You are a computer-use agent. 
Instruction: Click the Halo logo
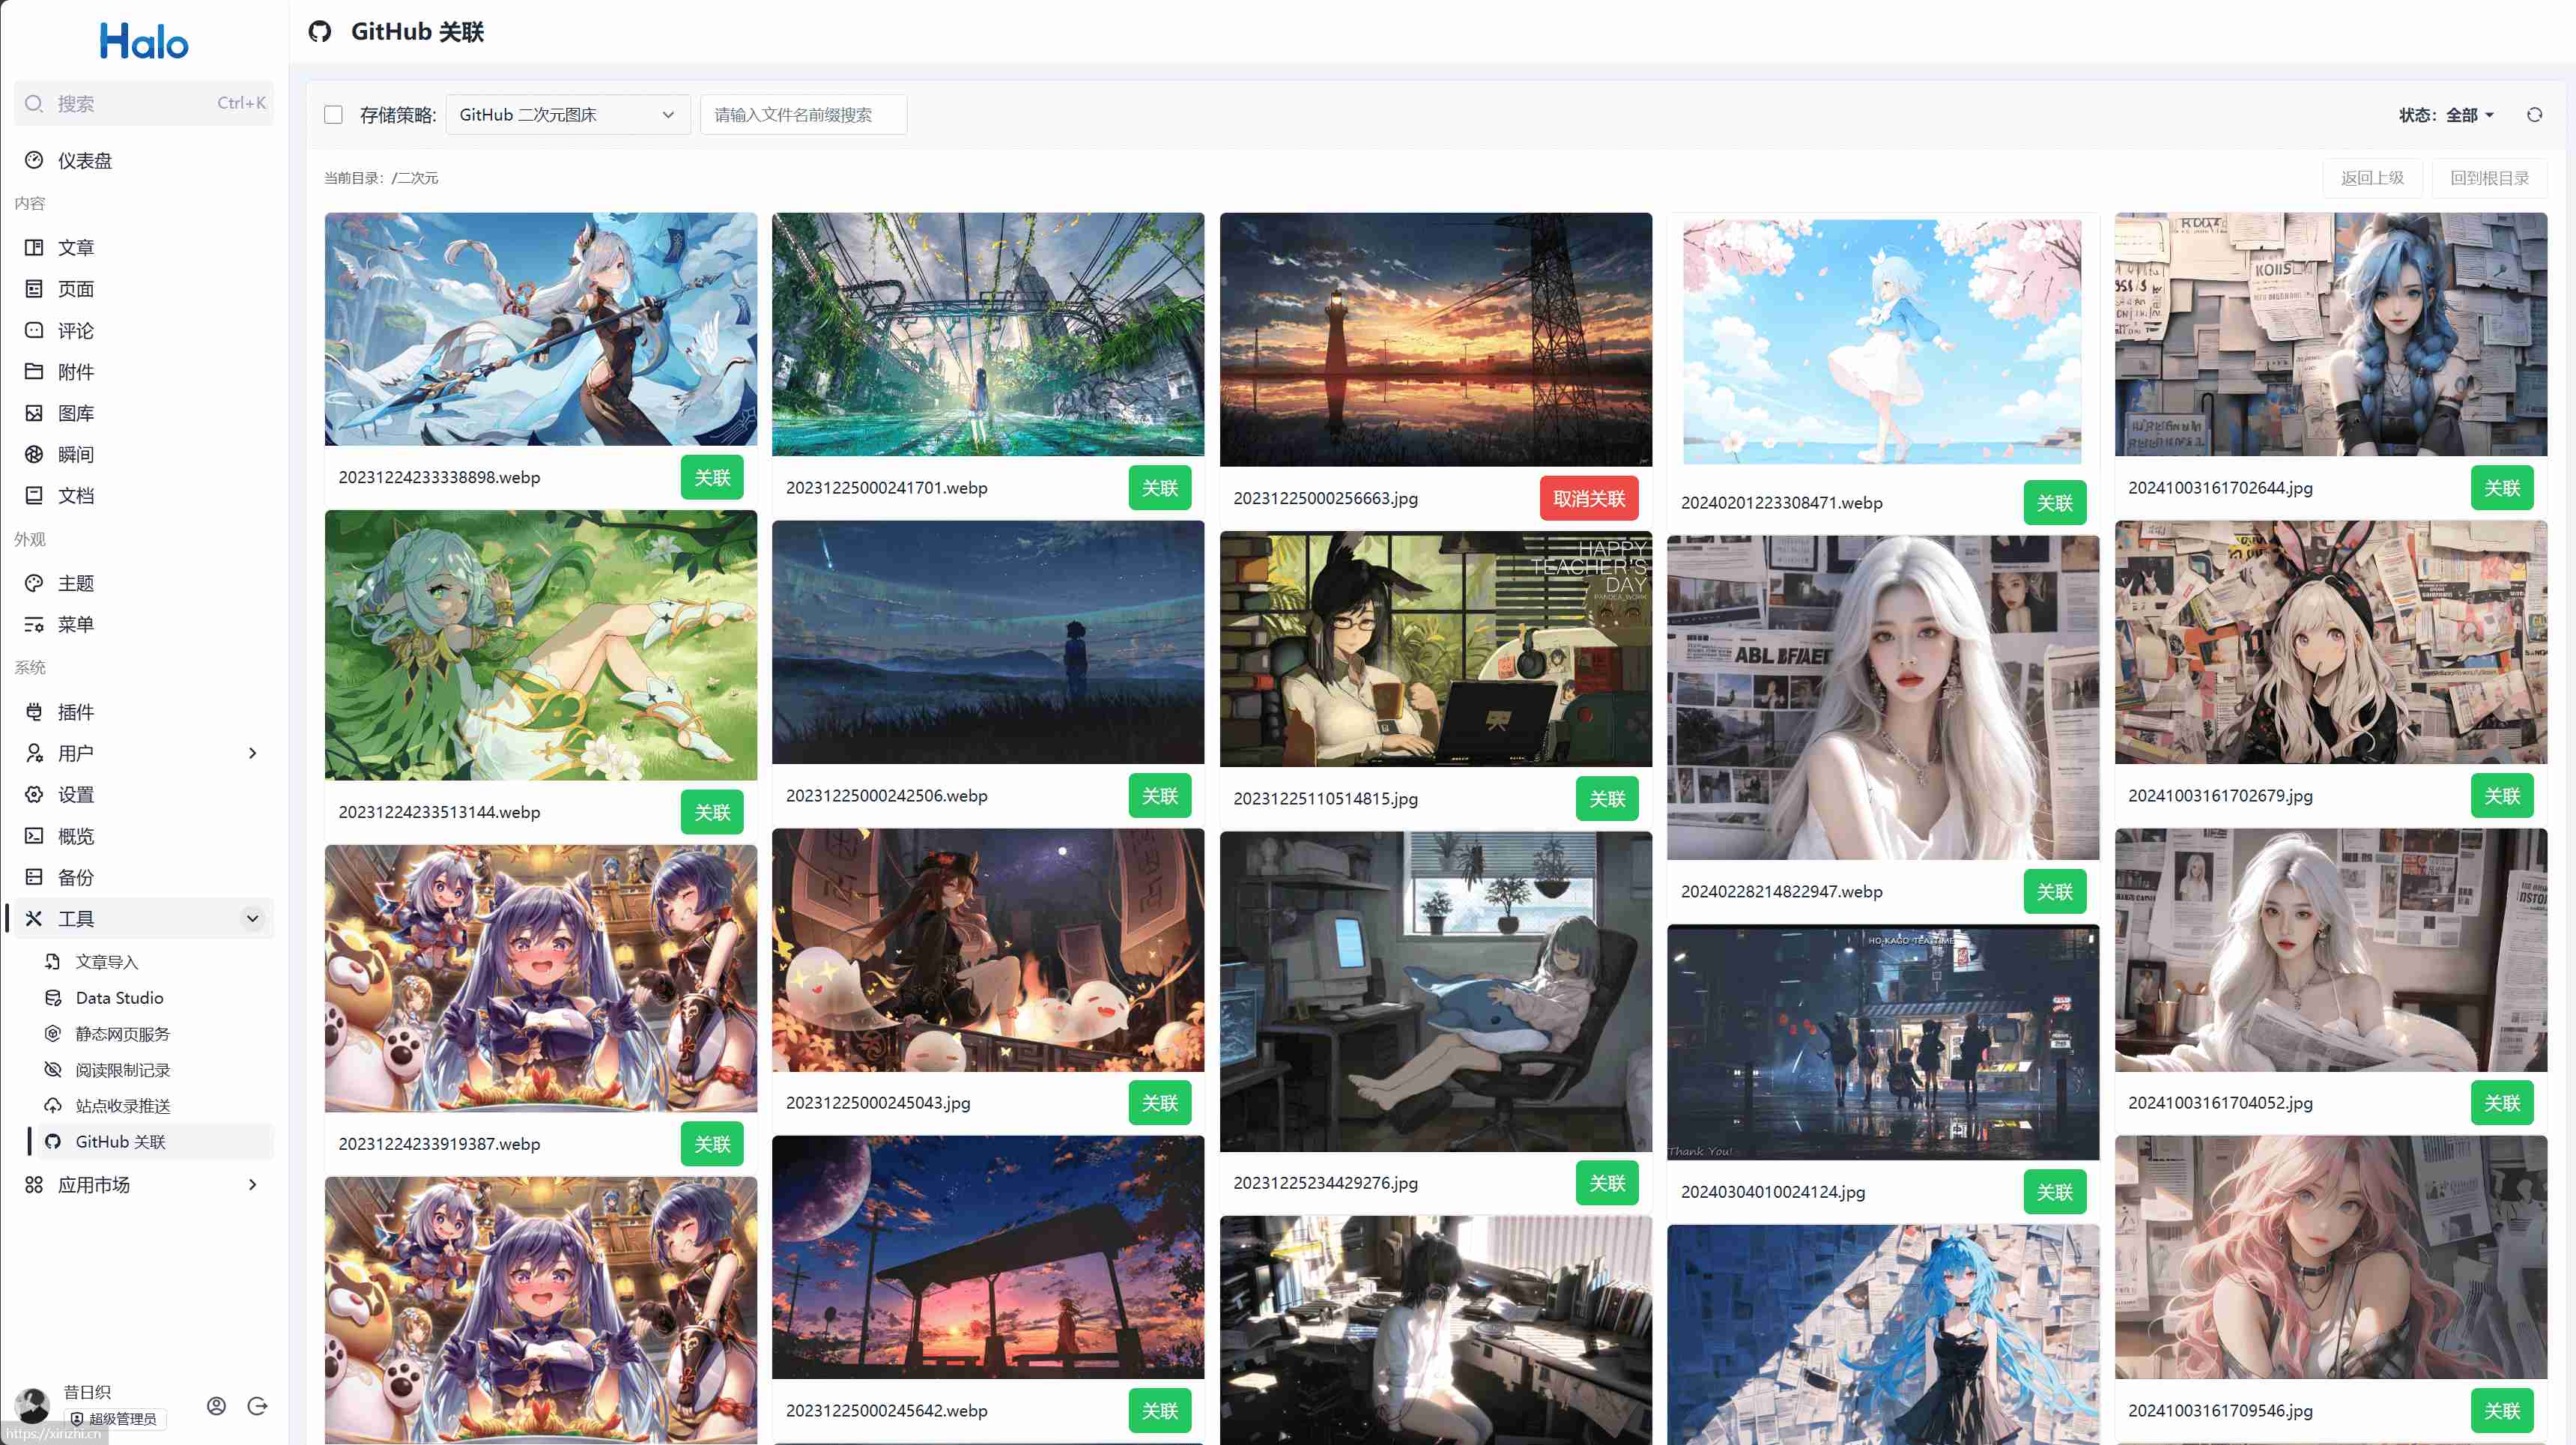[x=144, y=41]
